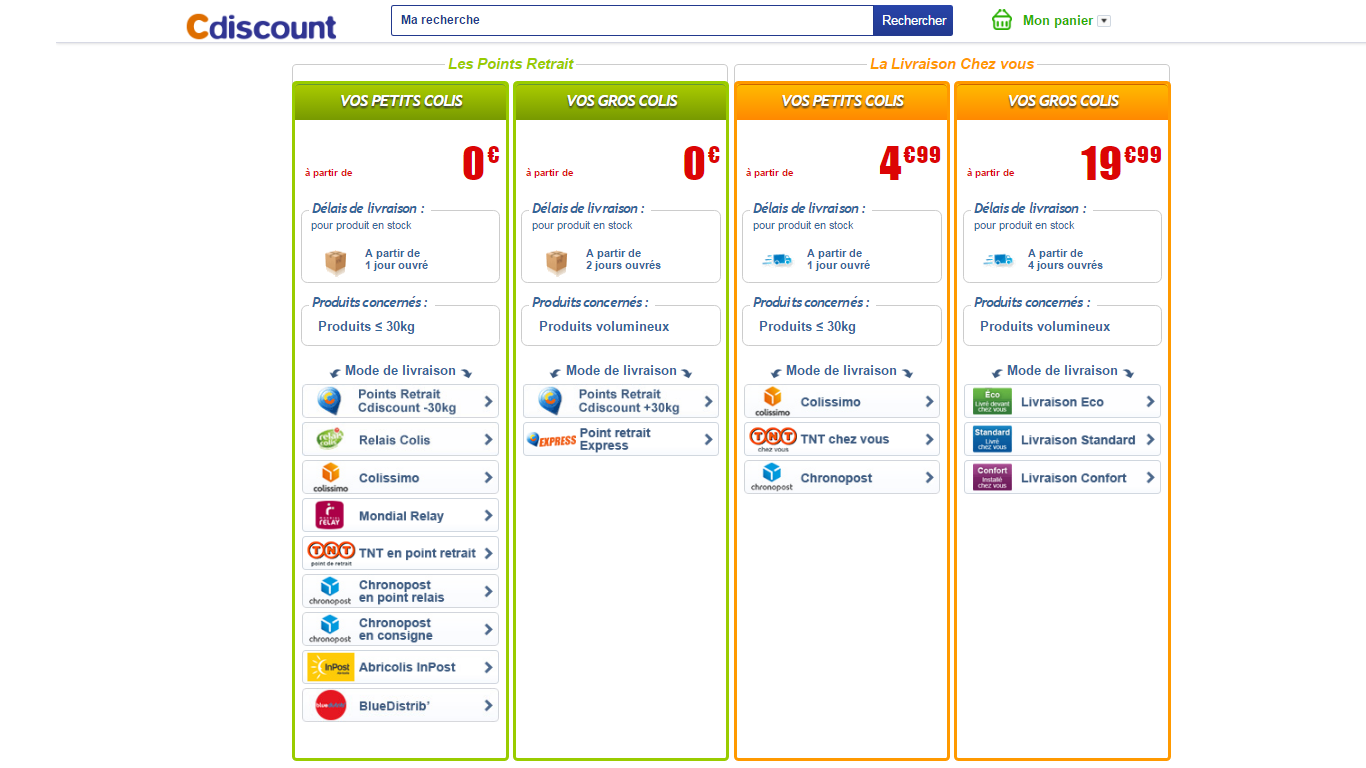The width and height of the screenshot is (1366, 768).
Task: Click the Relais Colis logo icon
Action: [330, 439]
